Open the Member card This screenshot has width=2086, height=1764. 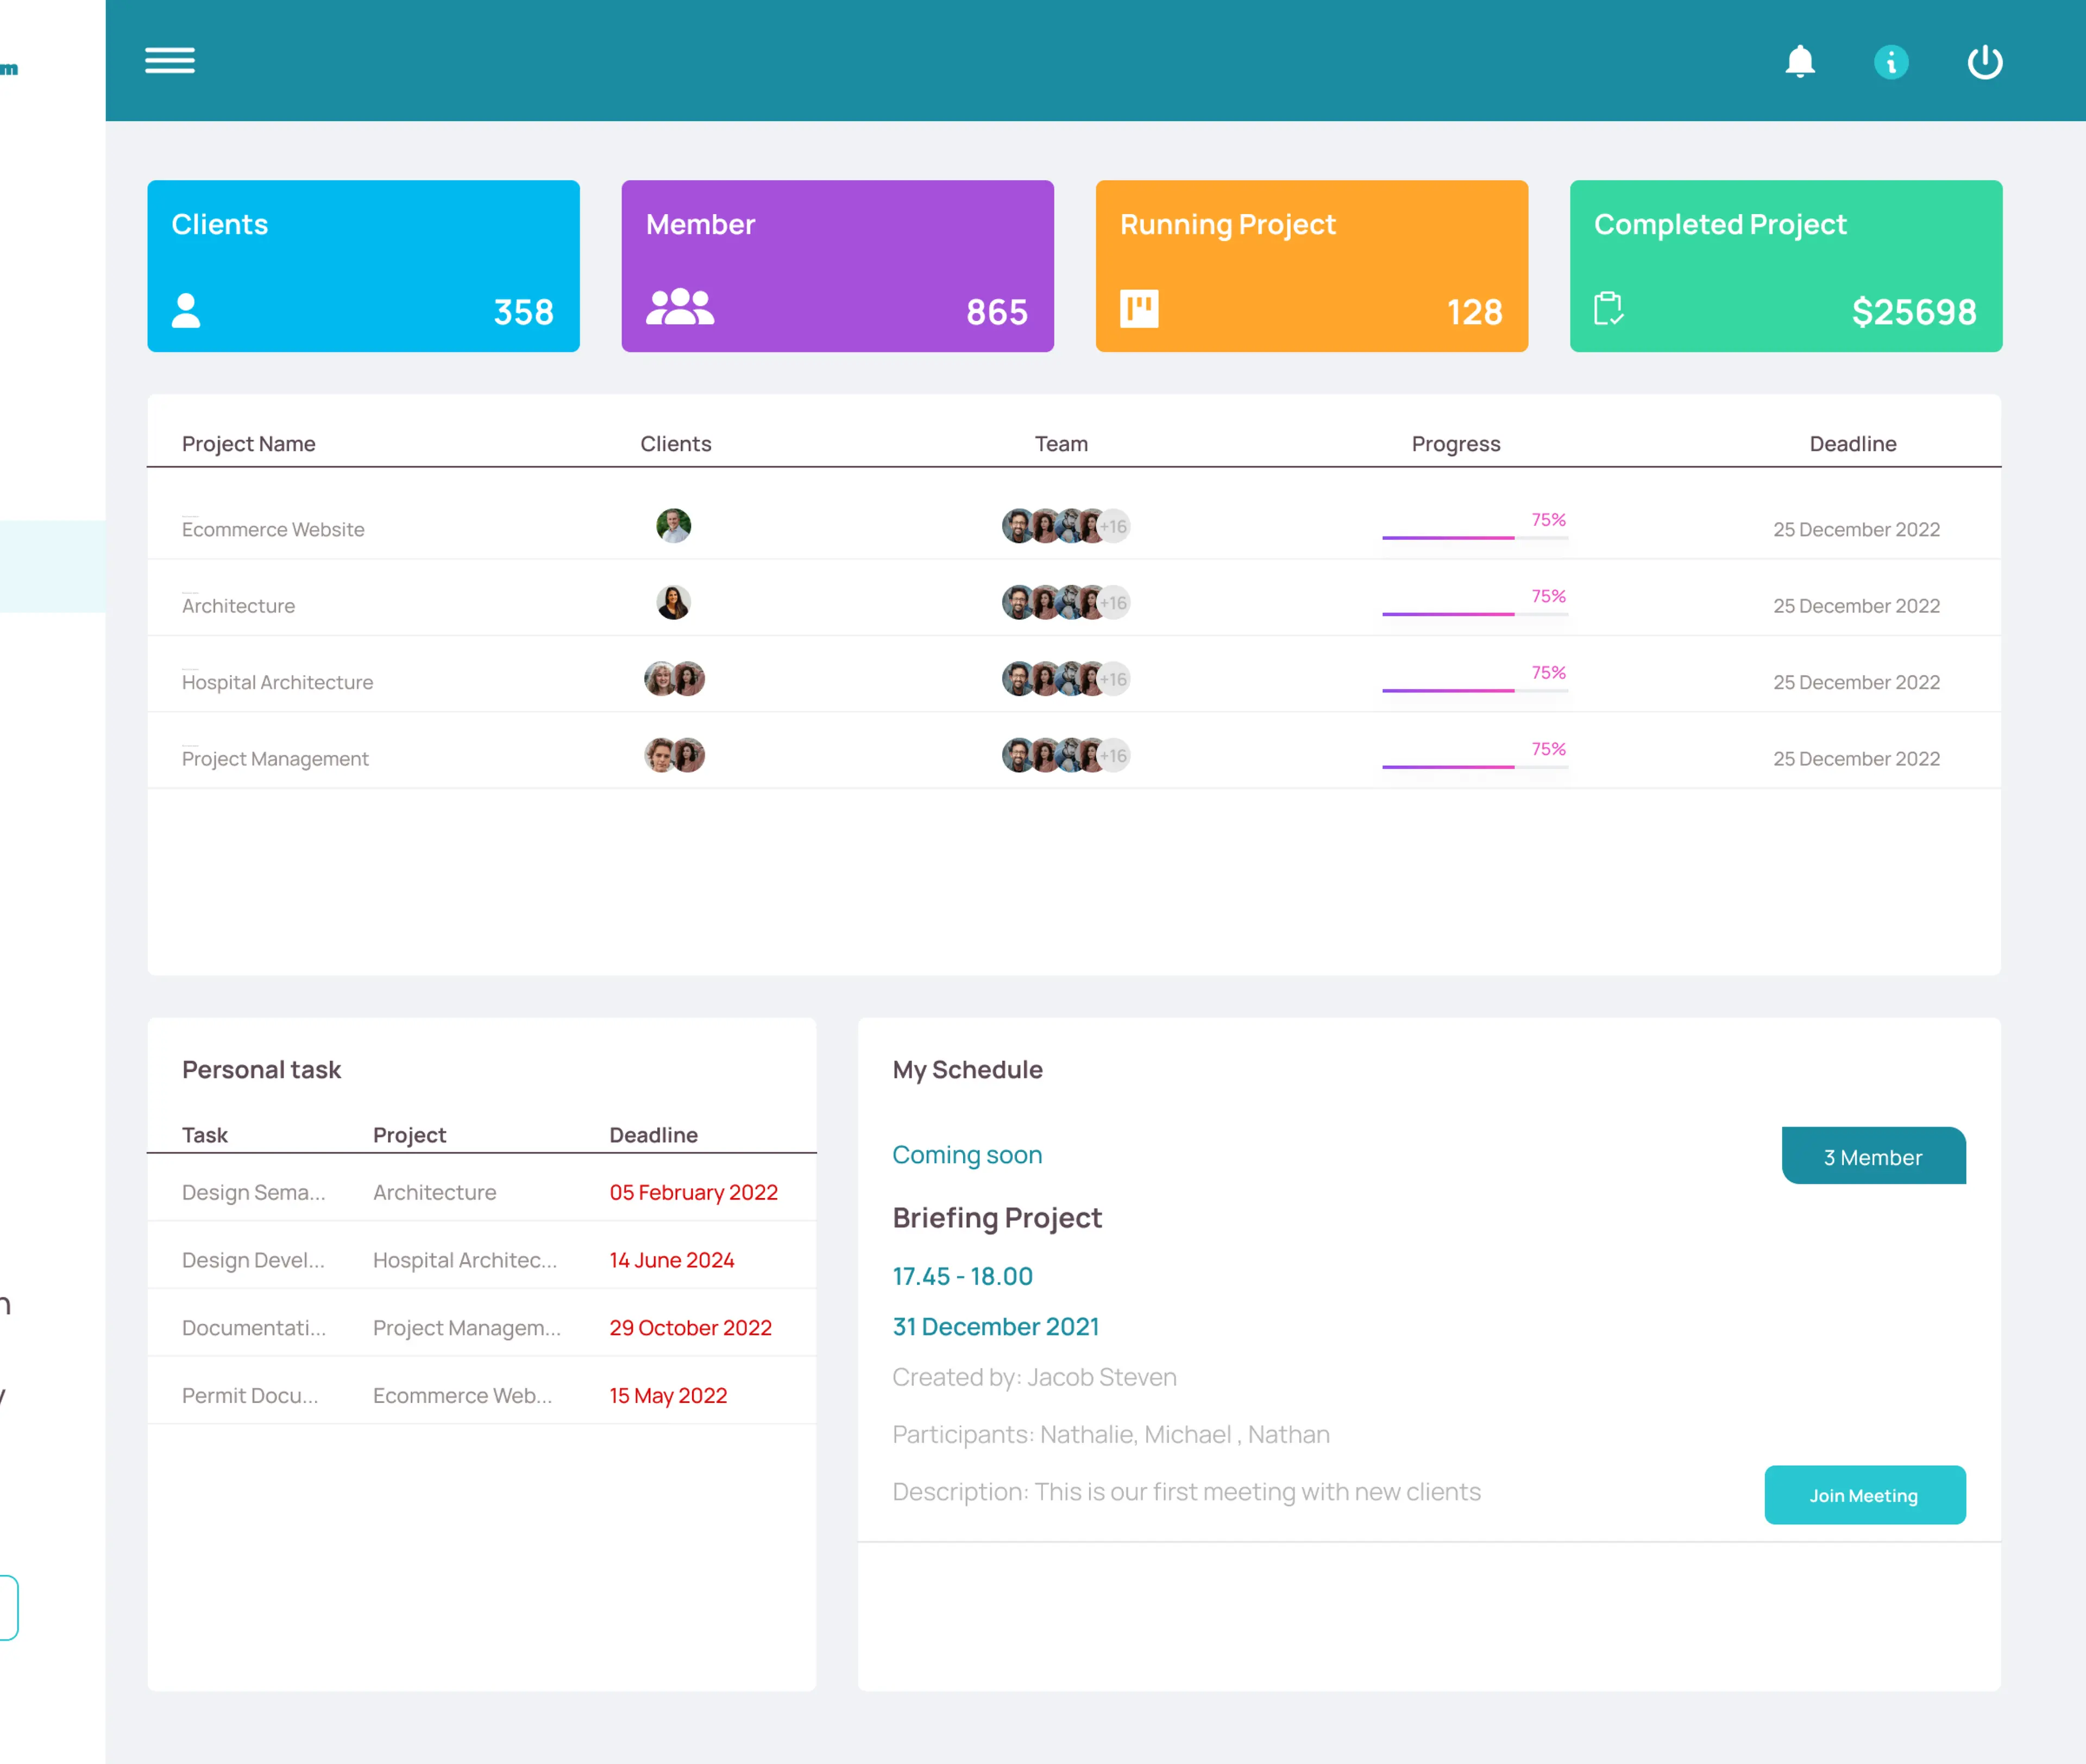pos(837,266)
